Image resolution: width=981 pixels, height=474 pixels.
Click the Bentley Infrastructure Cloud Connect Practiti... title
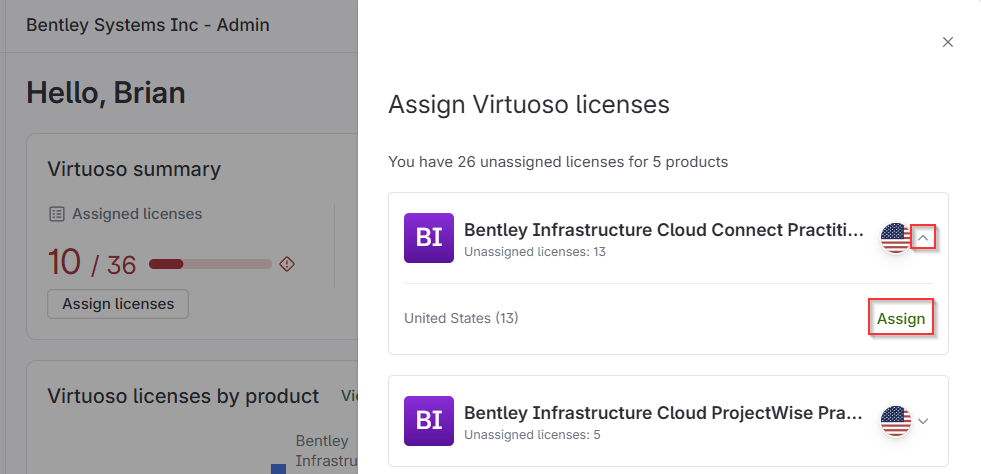664,230
